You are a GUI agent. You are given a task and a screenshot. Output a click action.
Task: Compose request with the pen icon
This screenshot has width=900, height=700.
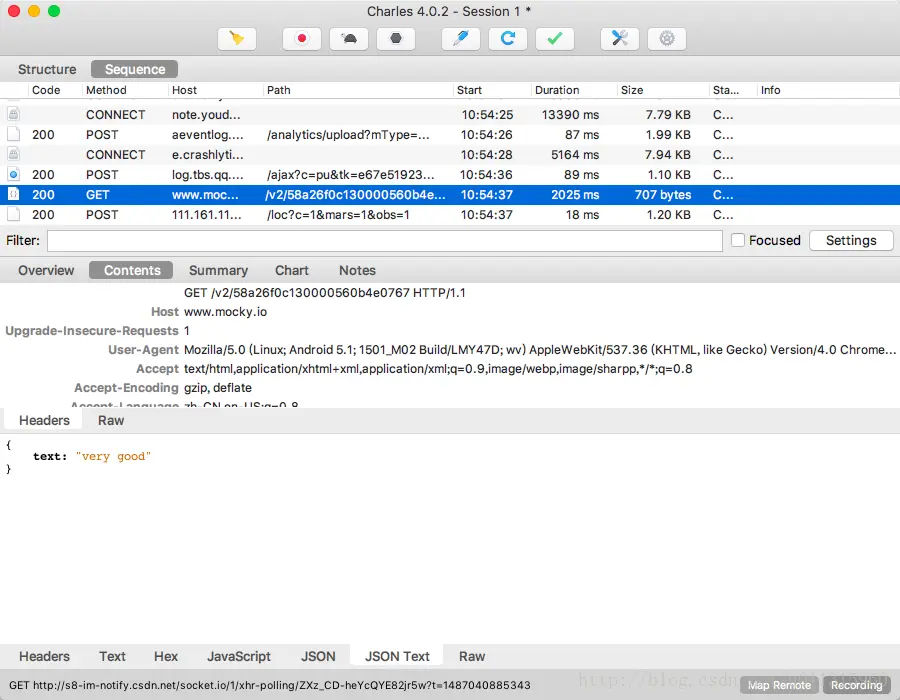(461, 38)
